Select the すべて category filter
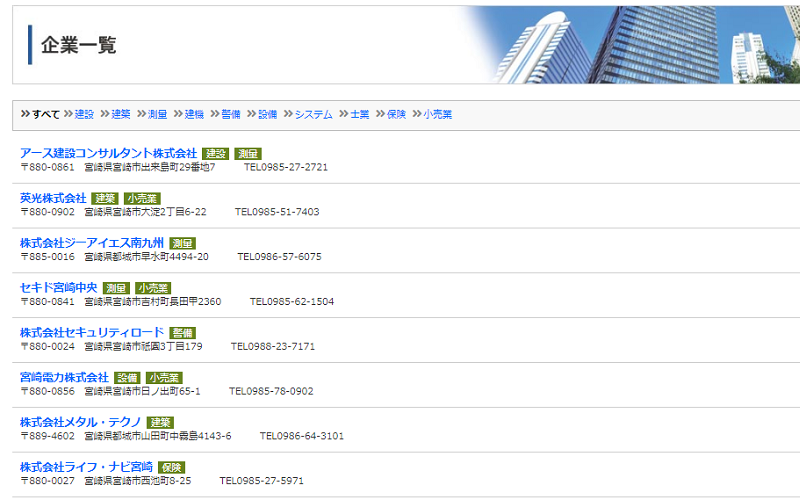 tap(46, 115)
